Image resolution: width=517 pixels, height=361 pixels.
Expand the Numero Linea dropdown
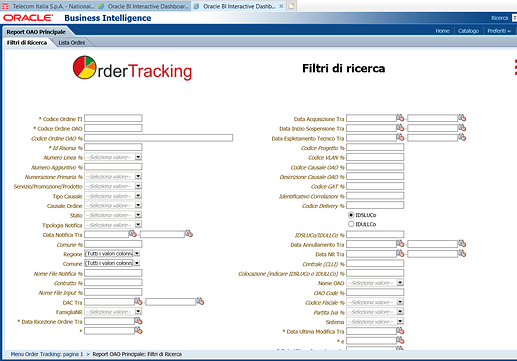point(138,157)
